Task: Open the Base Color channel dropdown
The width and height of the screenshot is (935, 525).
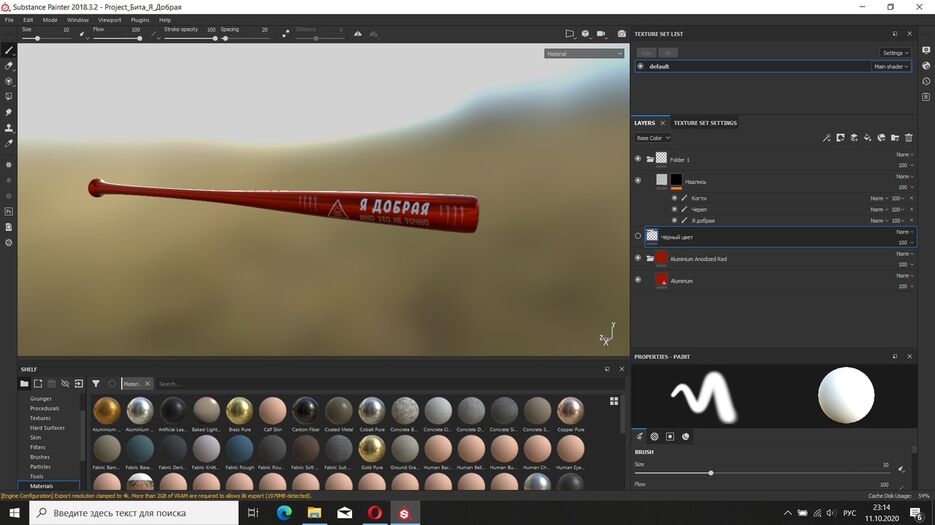Action: point(653,138)
